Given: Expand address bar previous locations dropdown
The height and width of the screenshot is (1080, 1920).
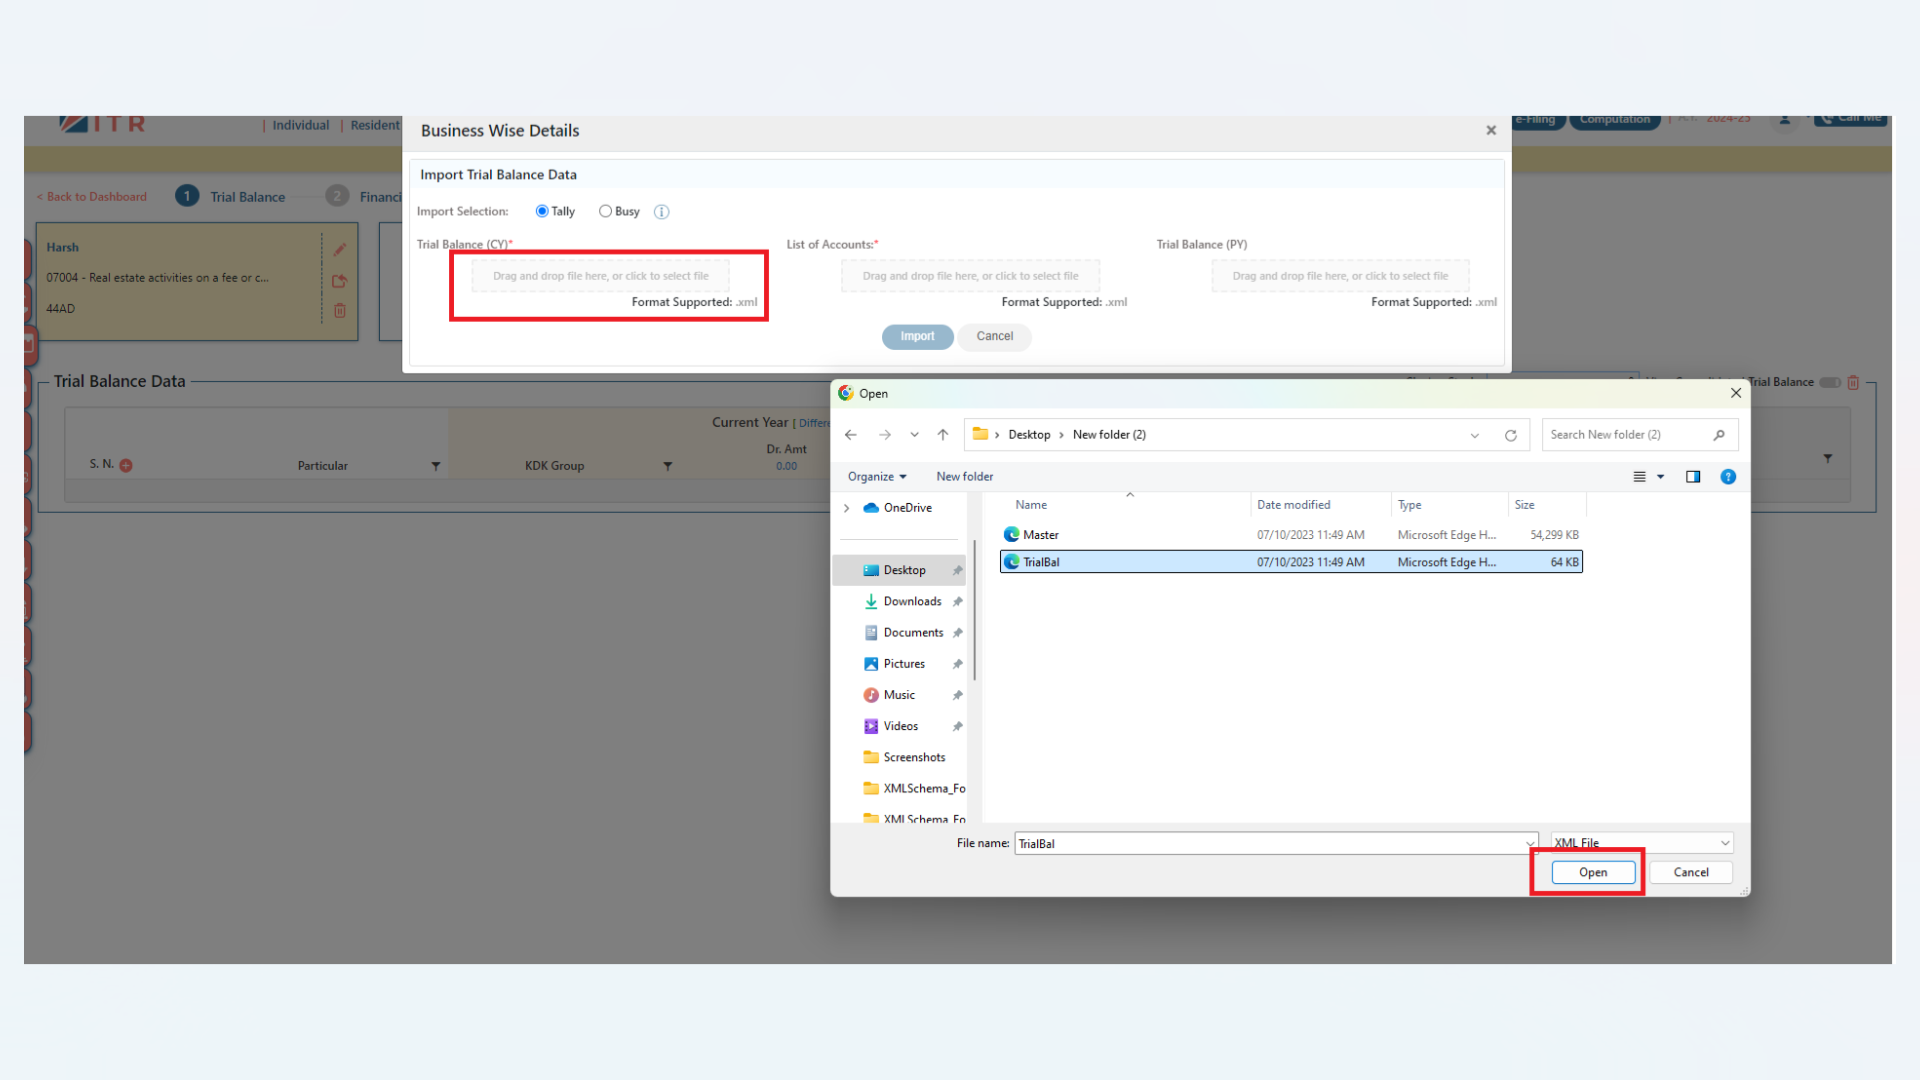Looking at the screenshot, I should [1475, 435].
